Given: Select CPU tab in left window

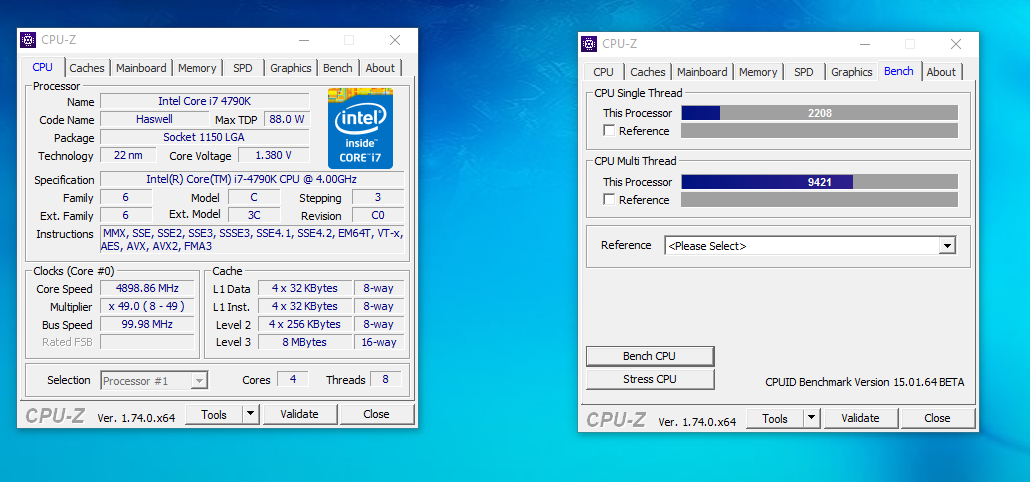Looking at the screenshot, I should coord(43,67).
